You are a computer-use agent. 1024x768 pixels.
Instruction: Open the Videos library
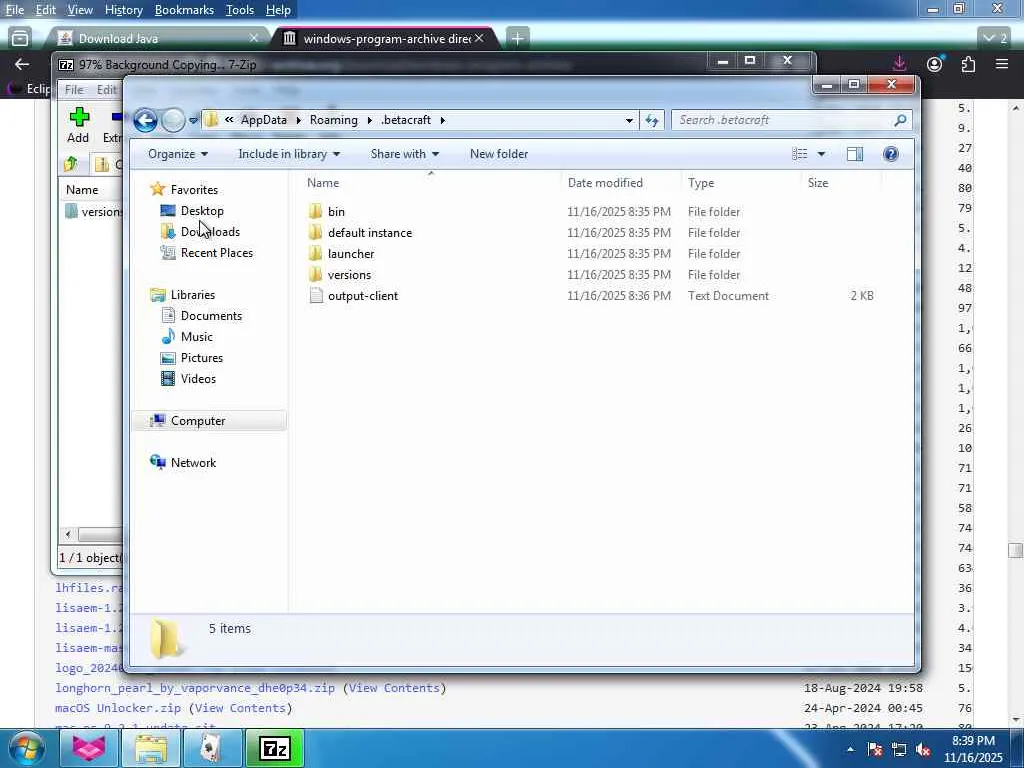198,379
